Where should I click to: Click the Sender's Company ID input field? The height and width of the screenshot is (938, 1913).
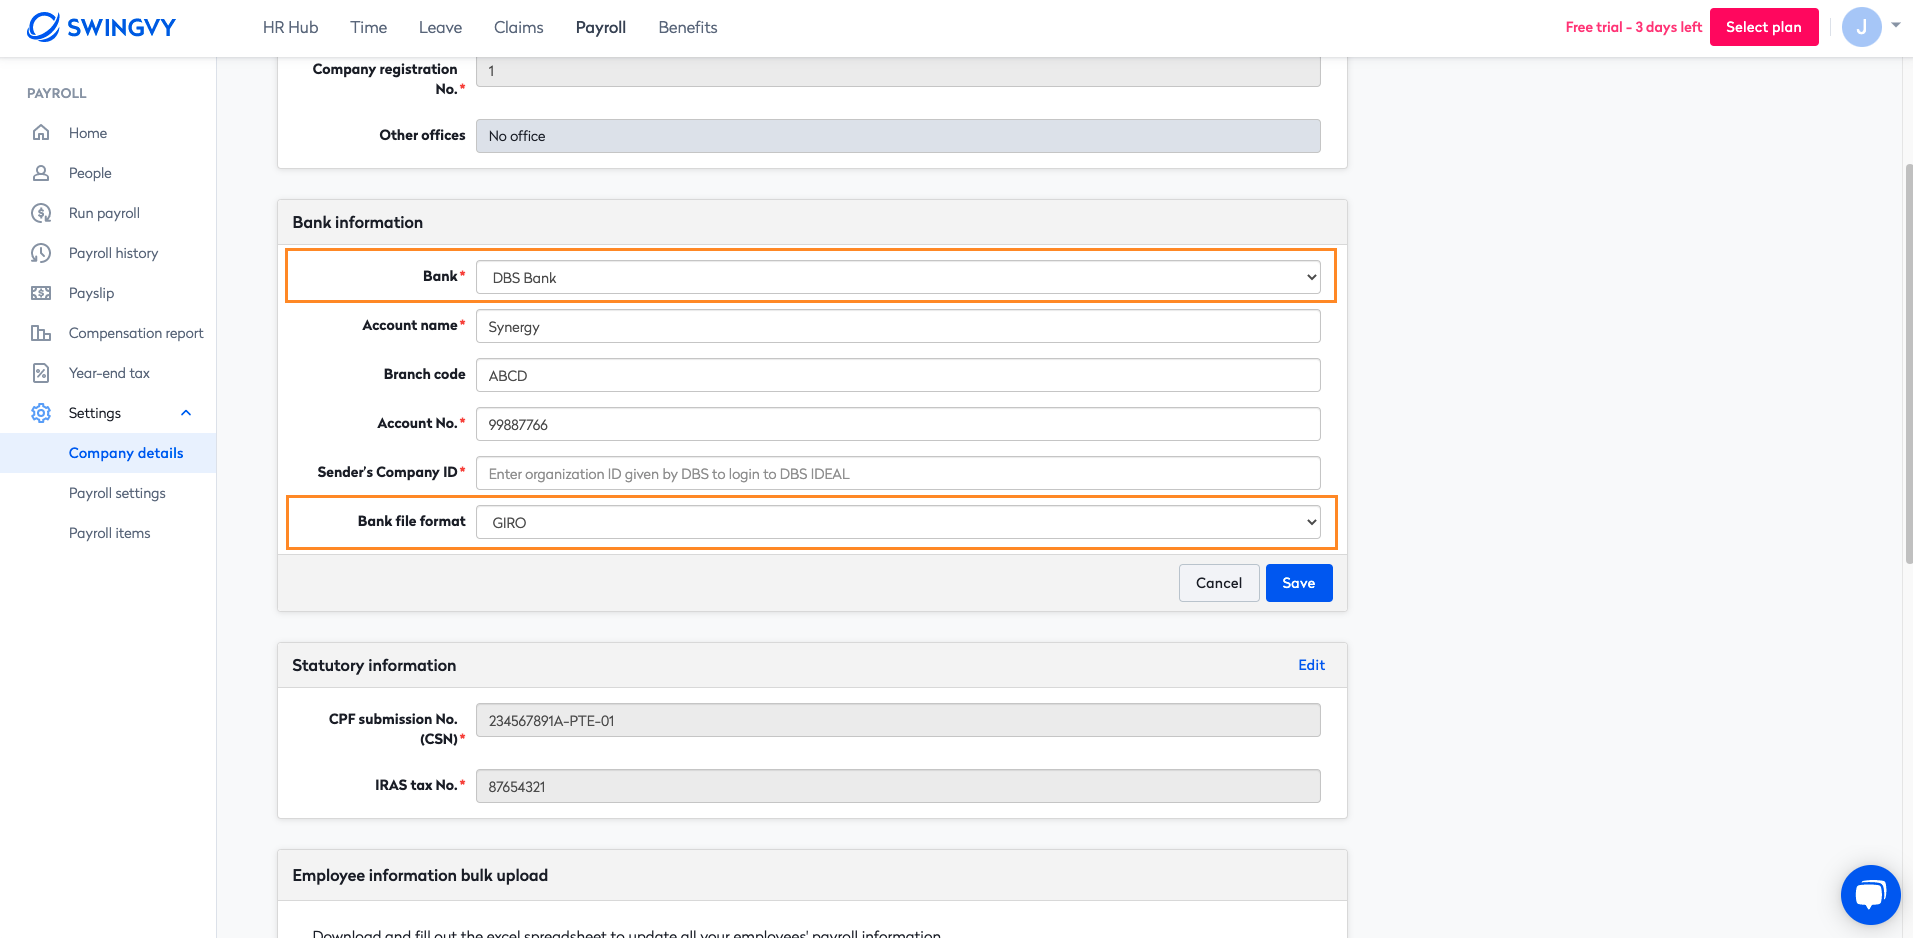click(x=898, y=472)
